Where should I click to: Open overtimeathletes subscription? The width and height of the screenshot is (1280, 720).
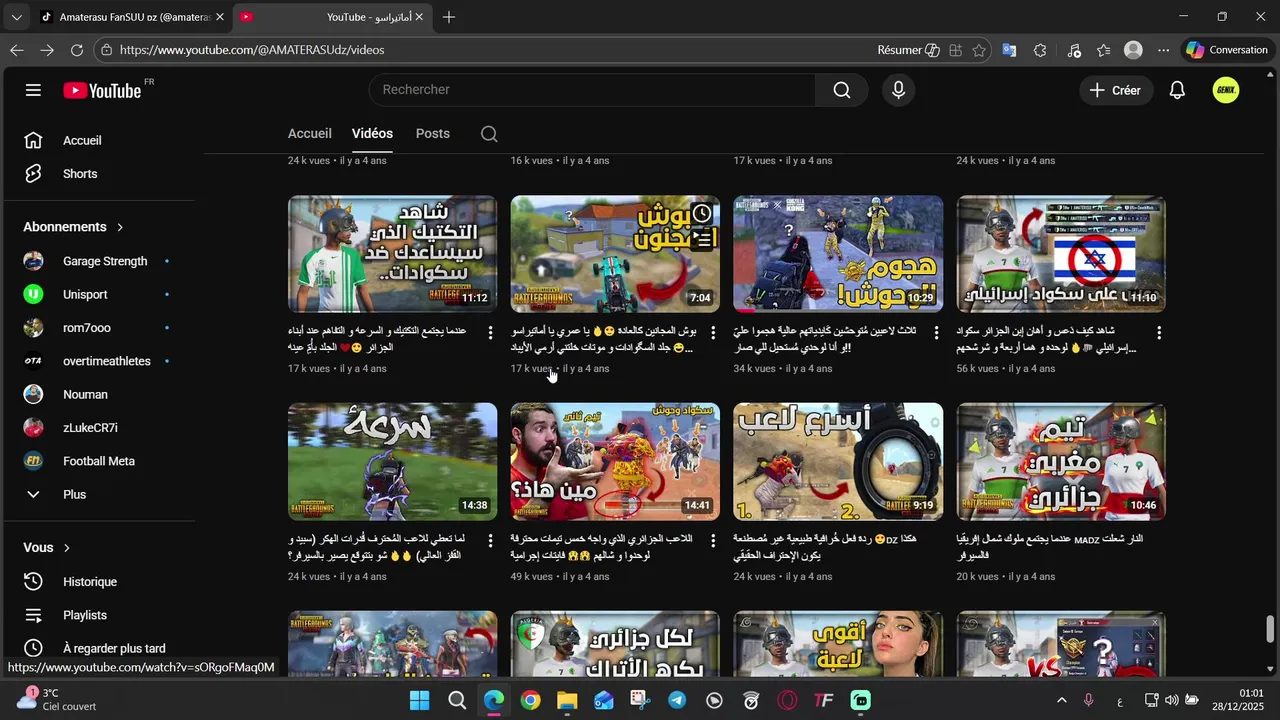[x=98, y=361]
